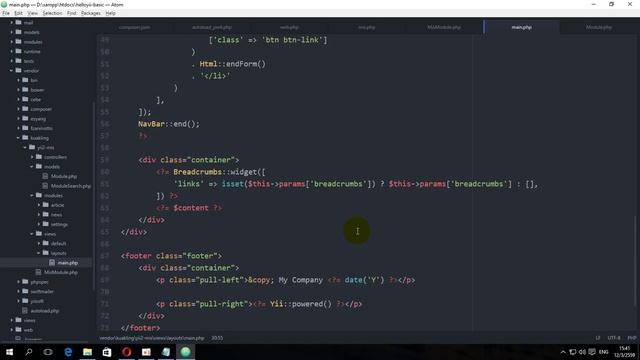Switch to the autoload_psr4.php tab
Viewport: 640px width, 360px height.
tap(212, 27)
